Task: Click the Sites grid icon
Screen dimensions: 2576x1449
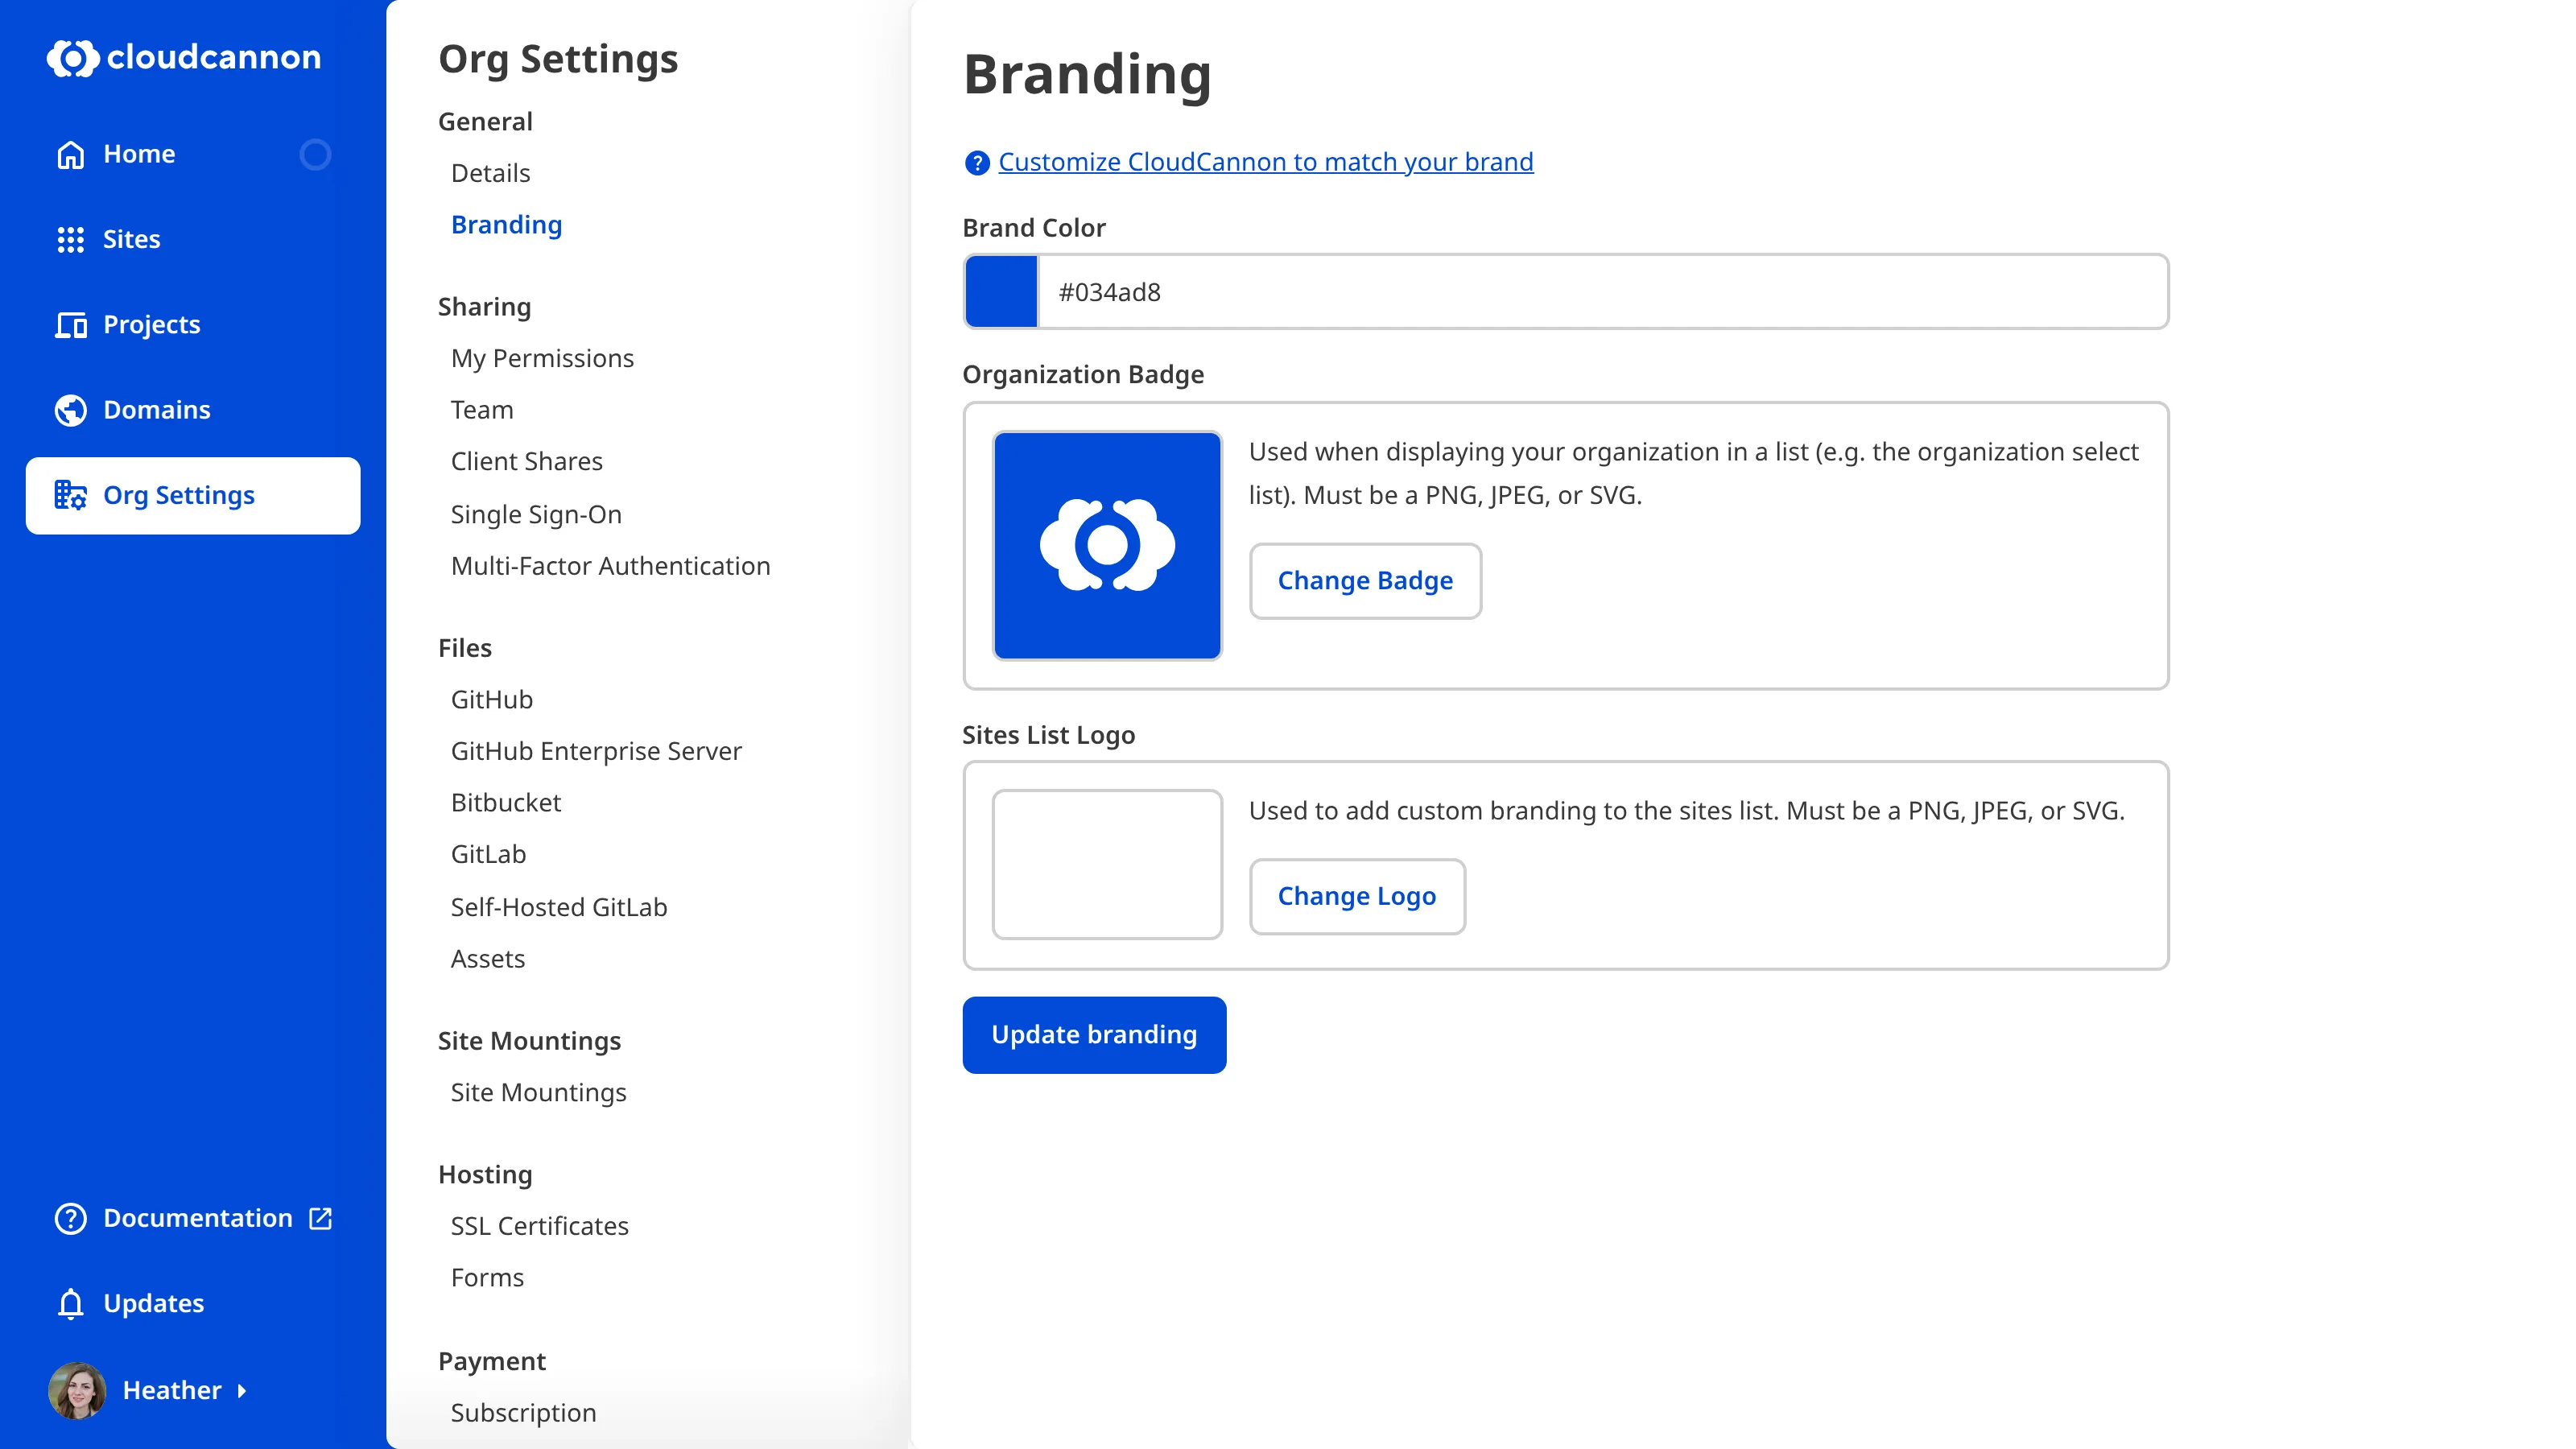Action: tap(70, 240)
